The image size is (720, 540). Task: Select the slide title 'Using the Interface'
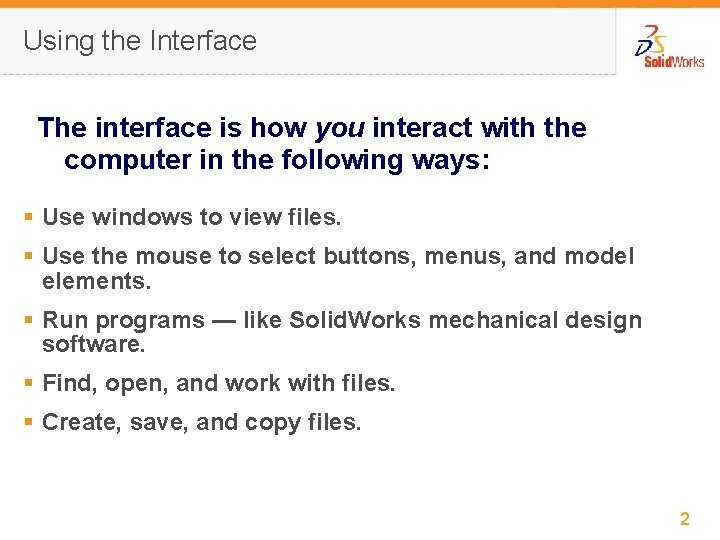click(140, 41)
